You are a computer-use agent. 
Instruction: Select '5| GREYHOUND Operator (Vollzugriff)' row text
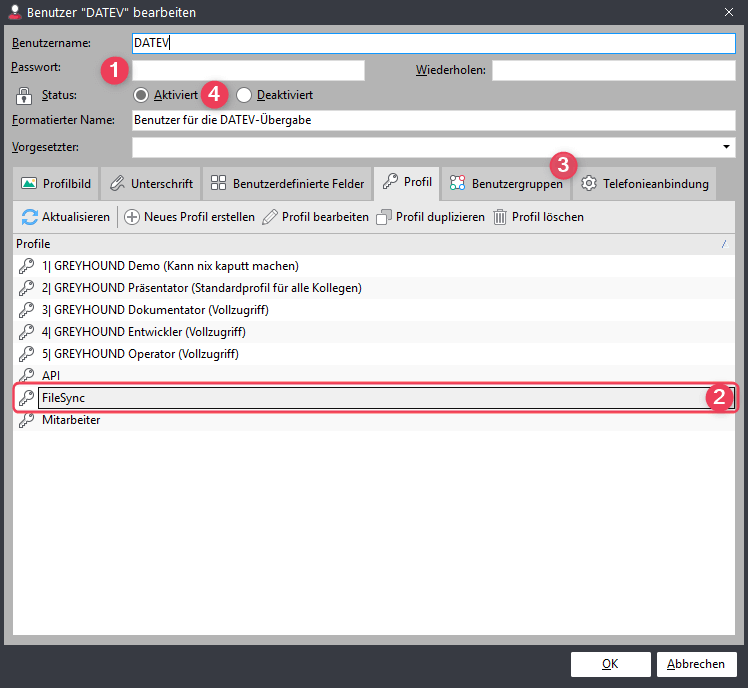[x=140, y=354]
